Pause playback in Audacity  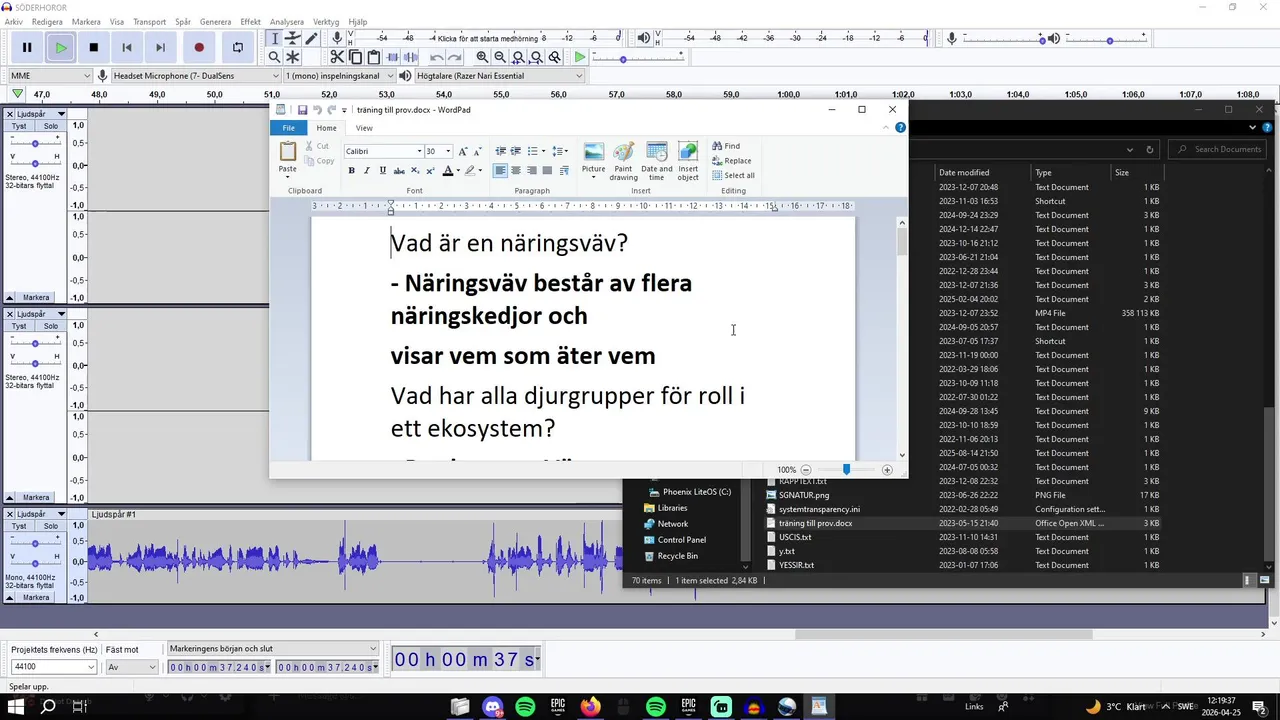pos(27,47)
